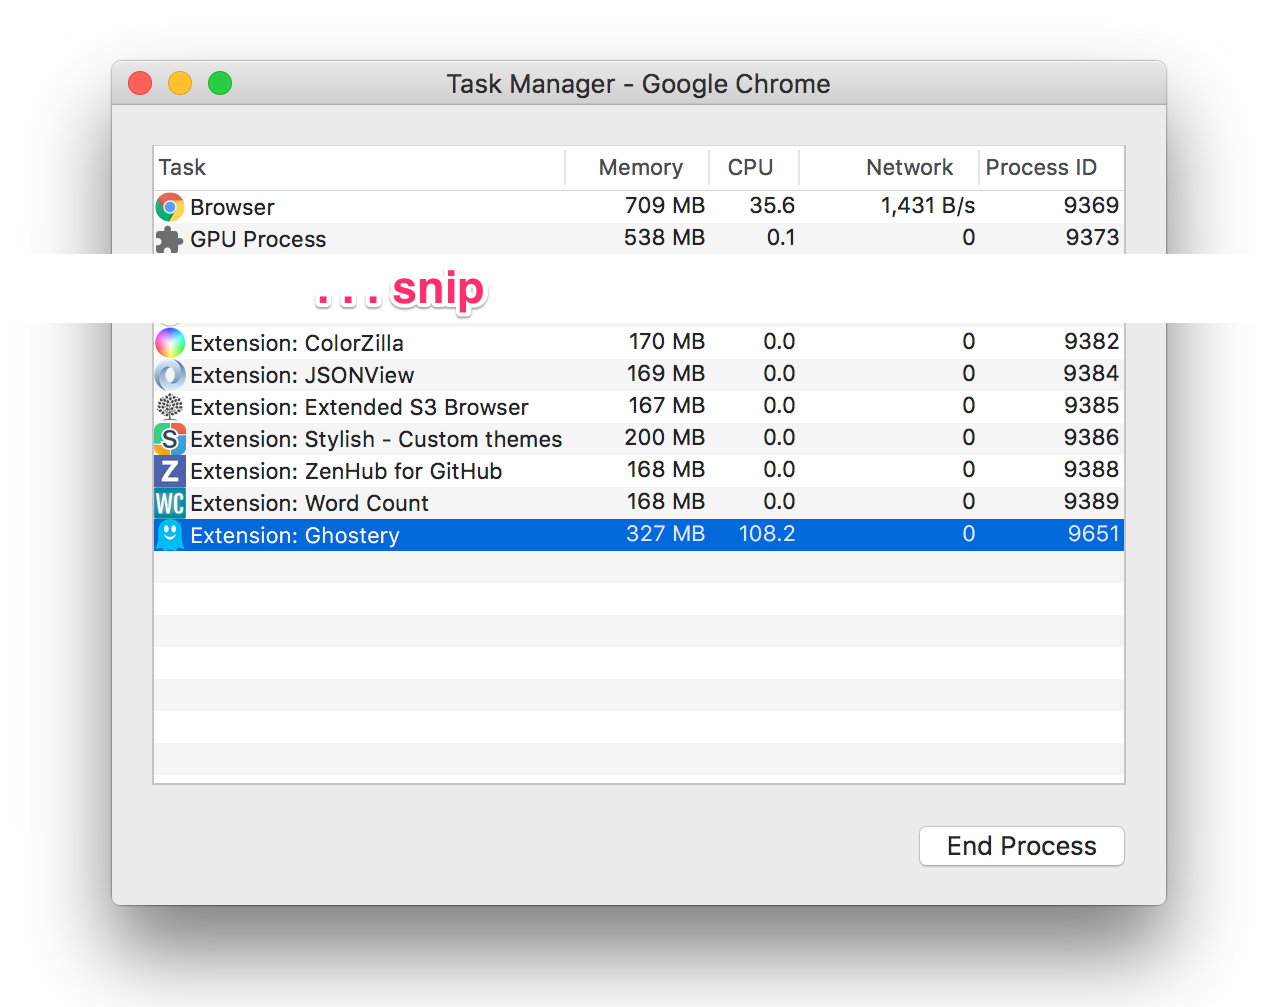Close the Task Manager window

point(140,83)
